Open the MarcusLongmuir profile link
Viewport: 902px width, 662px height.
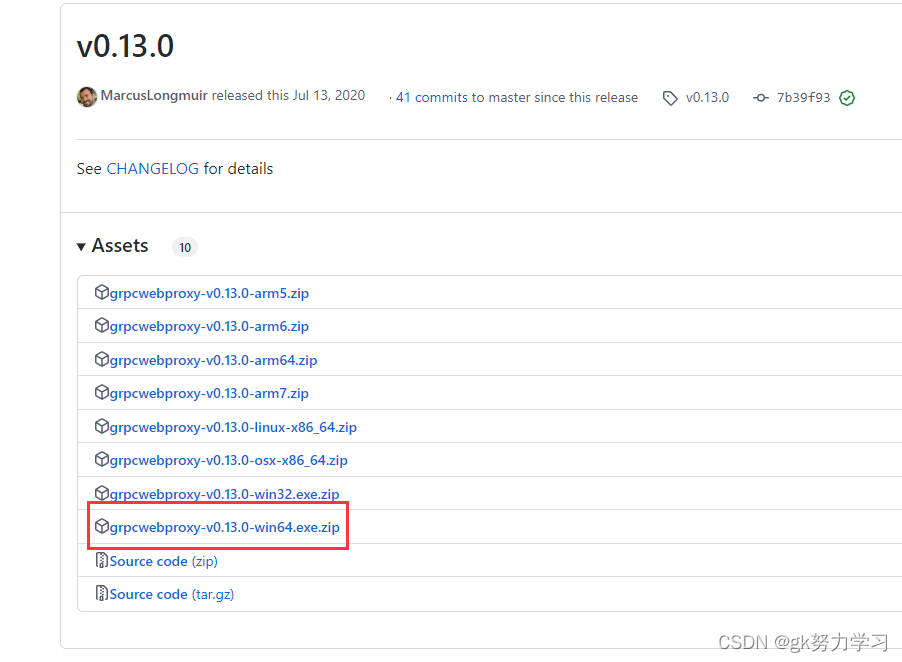pos(154,95)
